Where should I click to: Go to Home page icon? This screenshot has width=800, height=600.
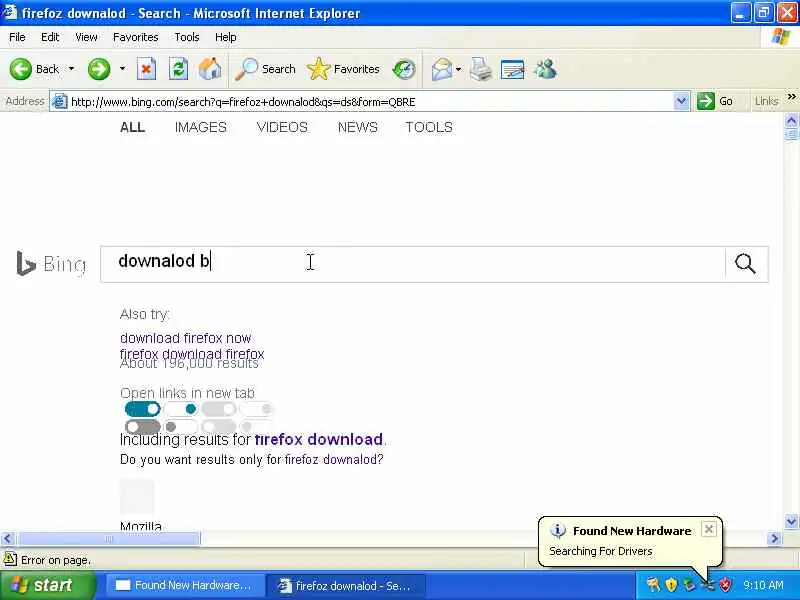click(210, 69)
